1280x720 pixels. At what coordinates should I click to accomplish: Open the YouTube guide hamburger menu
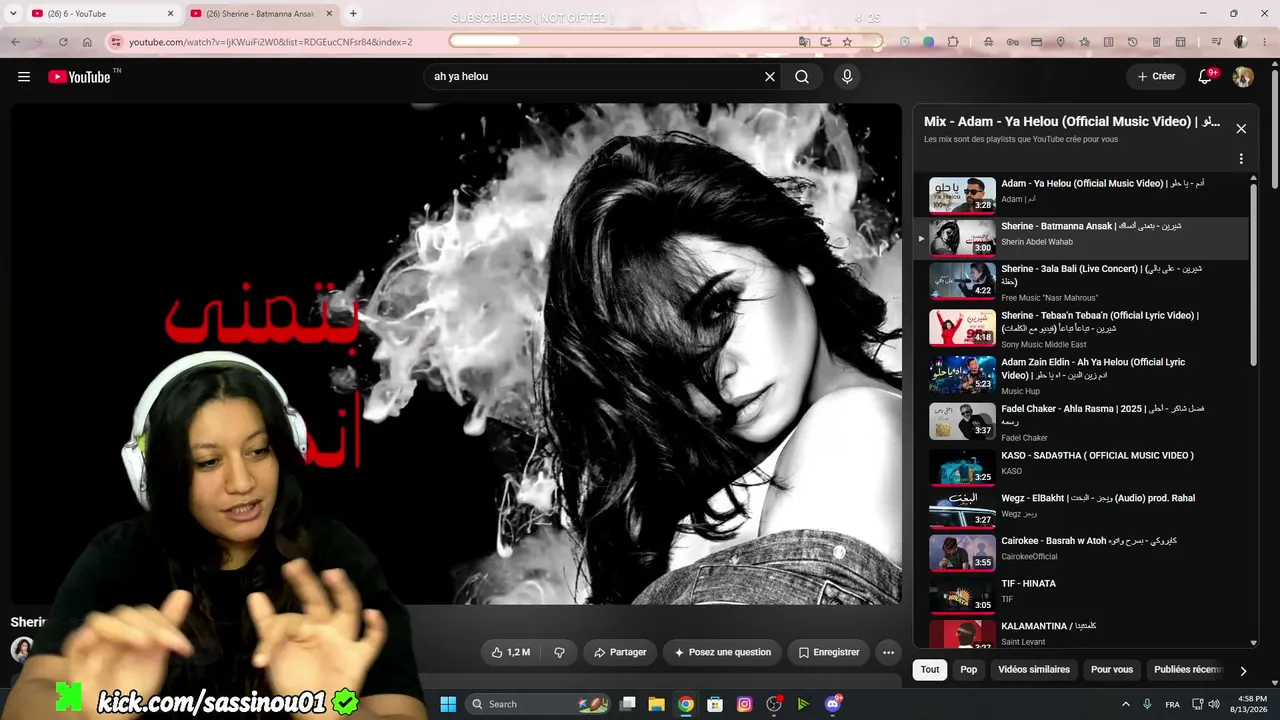(x=24, y=77)
